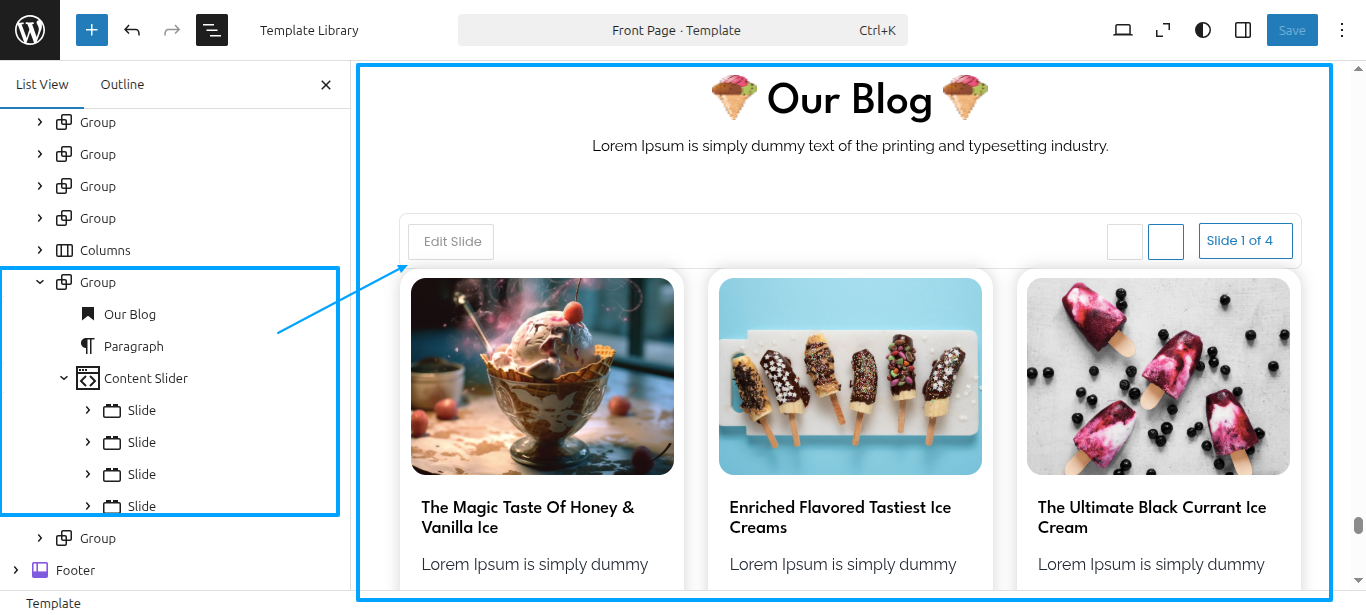Enter Zoom Out mode icon

click(x=1163, y=30)
